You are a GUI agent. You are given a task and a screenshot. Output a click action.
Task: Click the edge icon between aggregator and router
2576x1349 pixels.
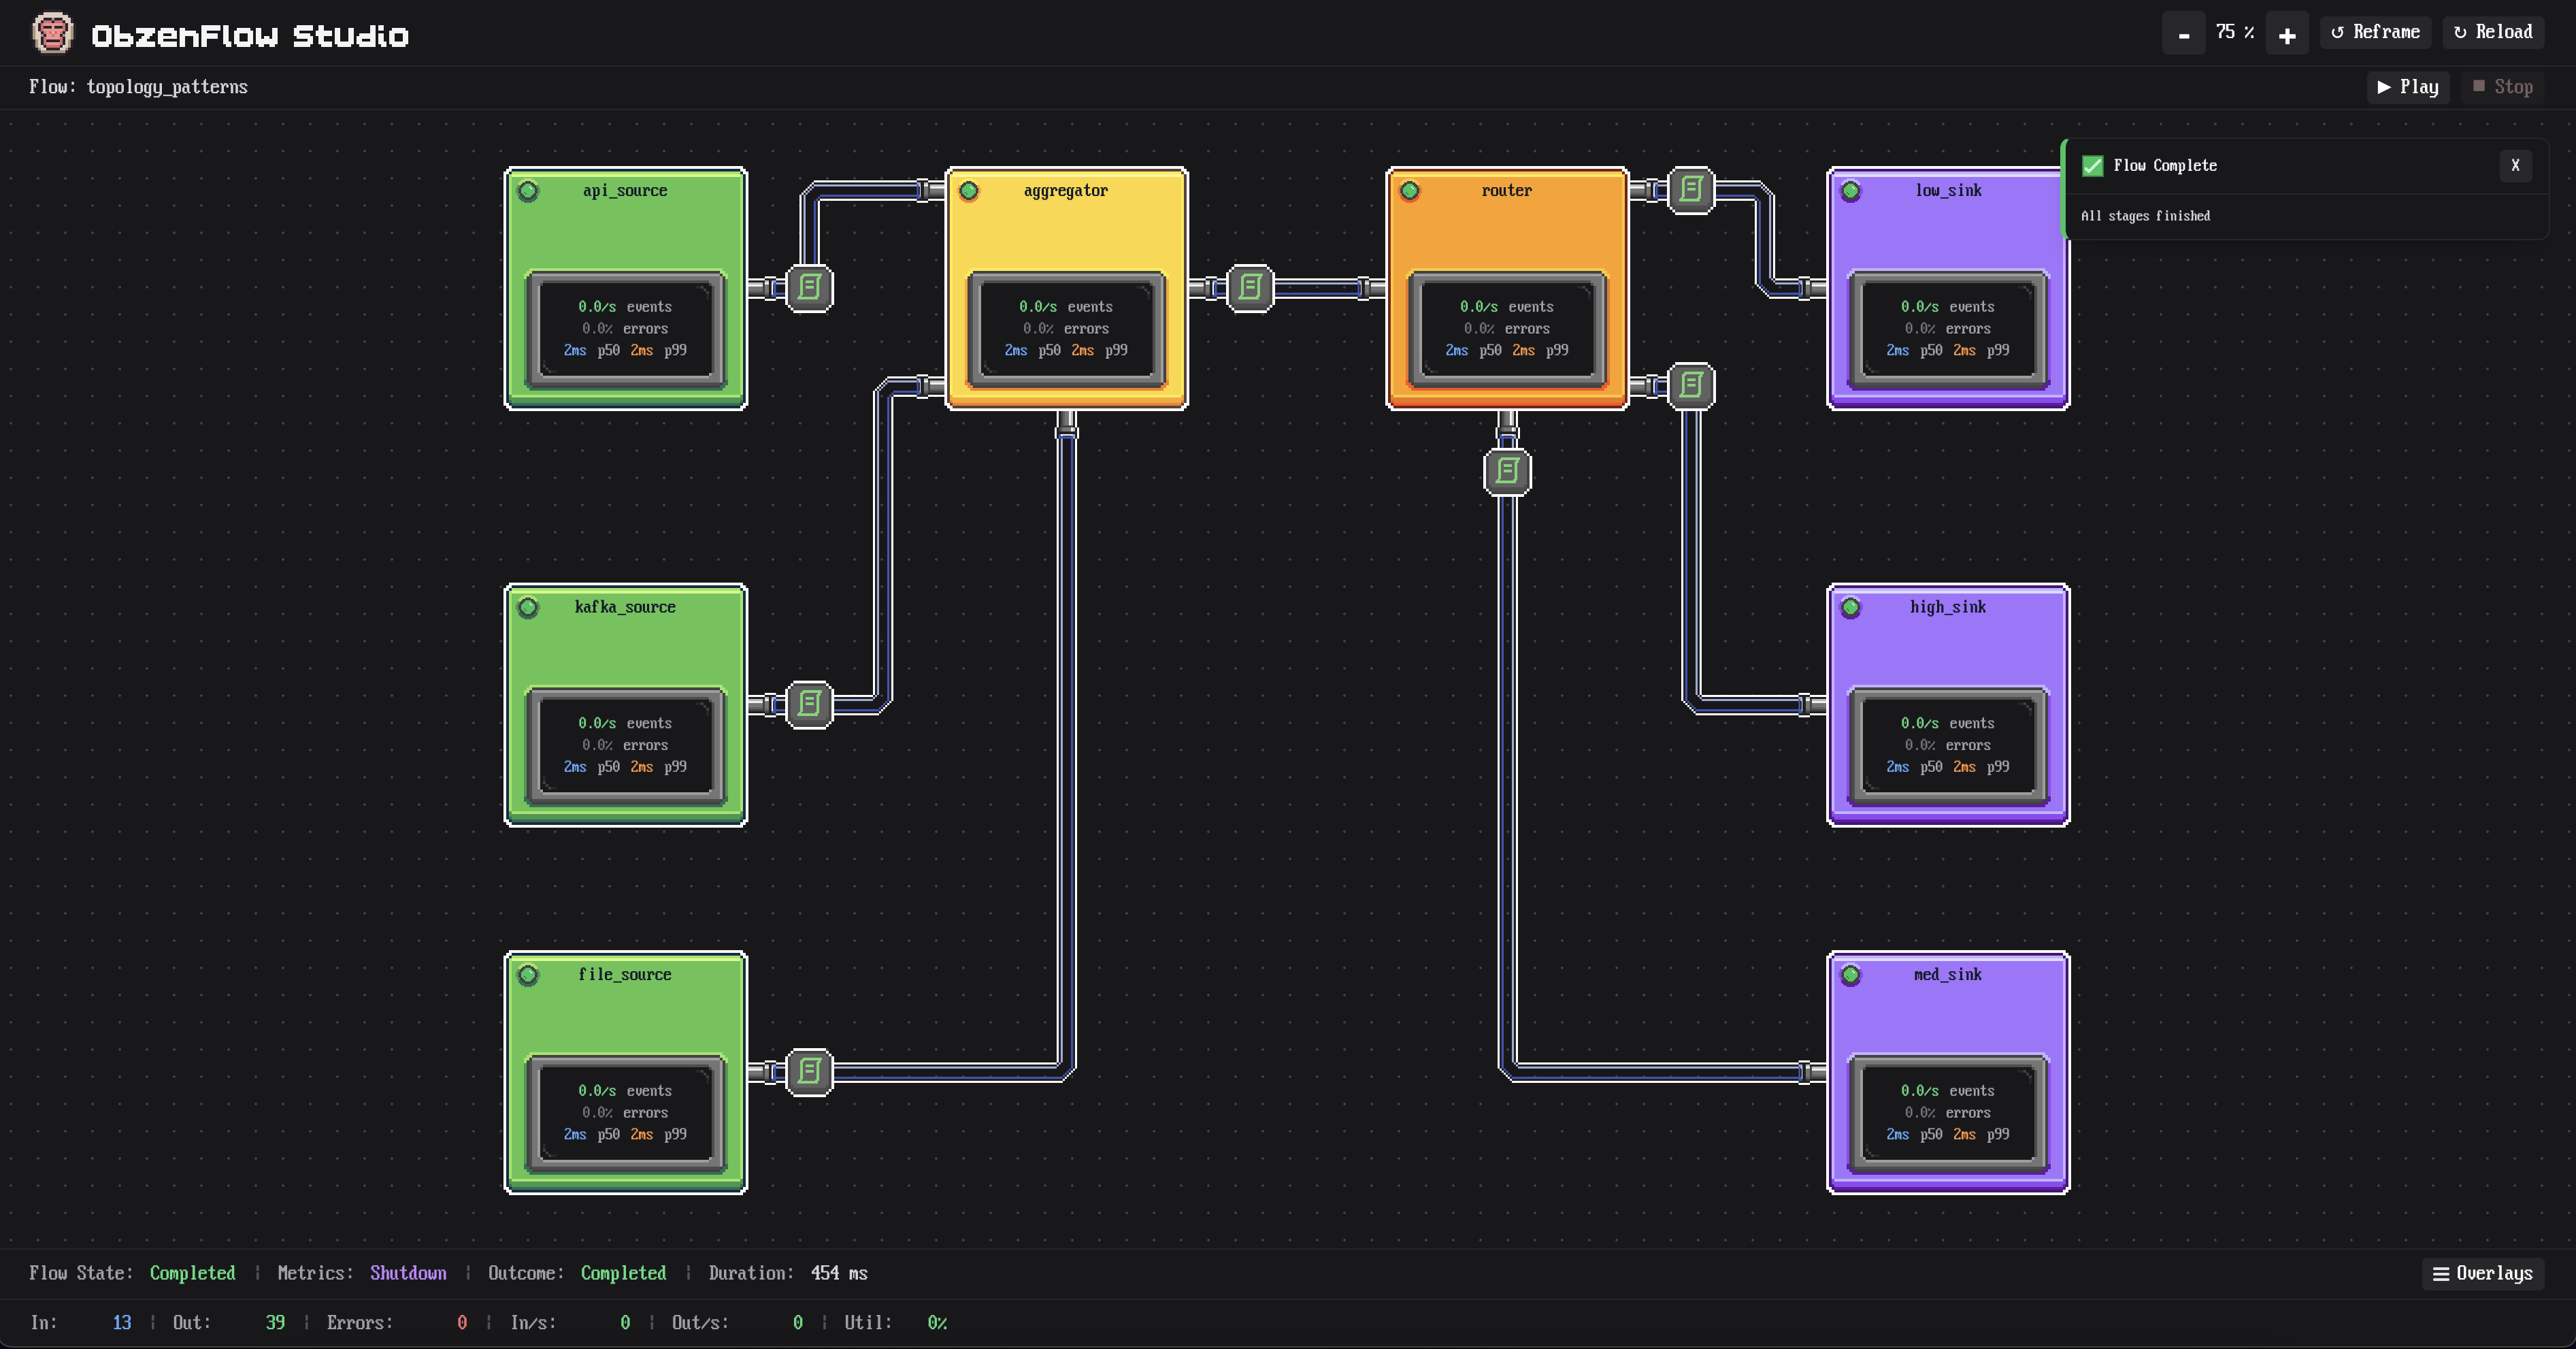click(x=1250, y=288)
